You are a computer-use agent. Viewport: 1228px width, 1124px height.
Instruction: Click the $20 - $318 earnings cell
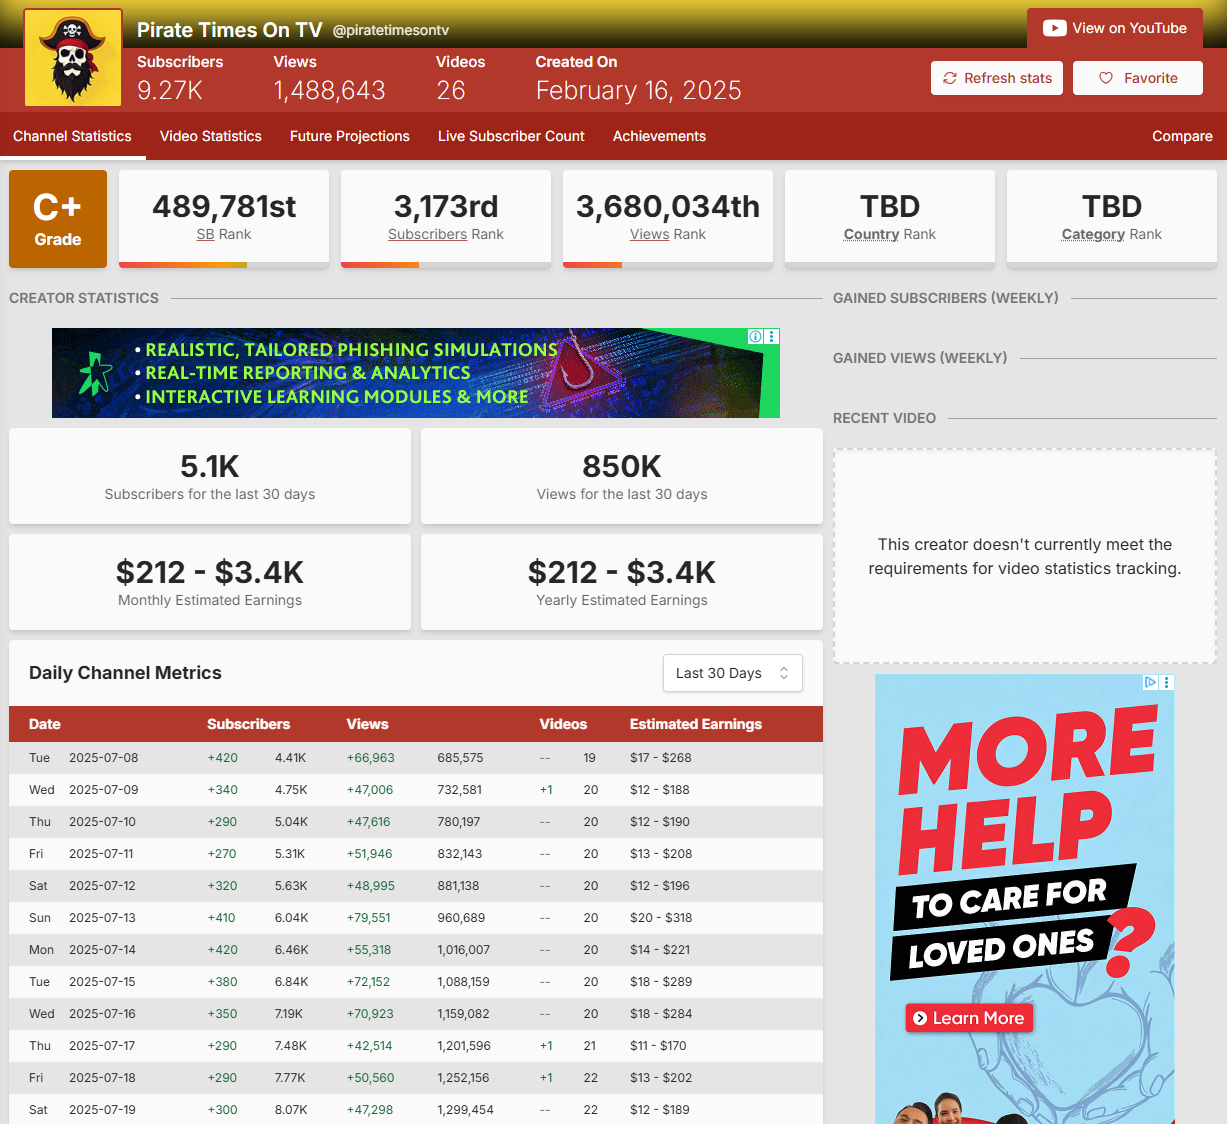(x=661, y=918)
